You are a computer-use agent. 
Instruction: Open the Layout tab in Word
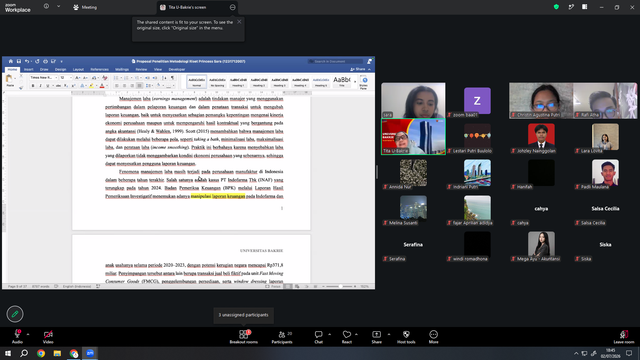pos(78,69)
